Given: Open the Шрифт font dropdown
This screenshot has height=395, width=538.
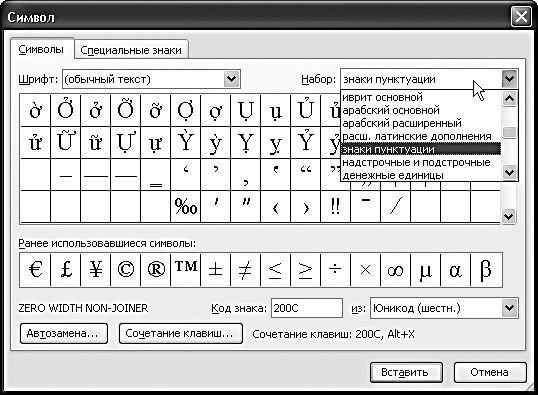Looking at the screenshot, I should coord(232,79).
